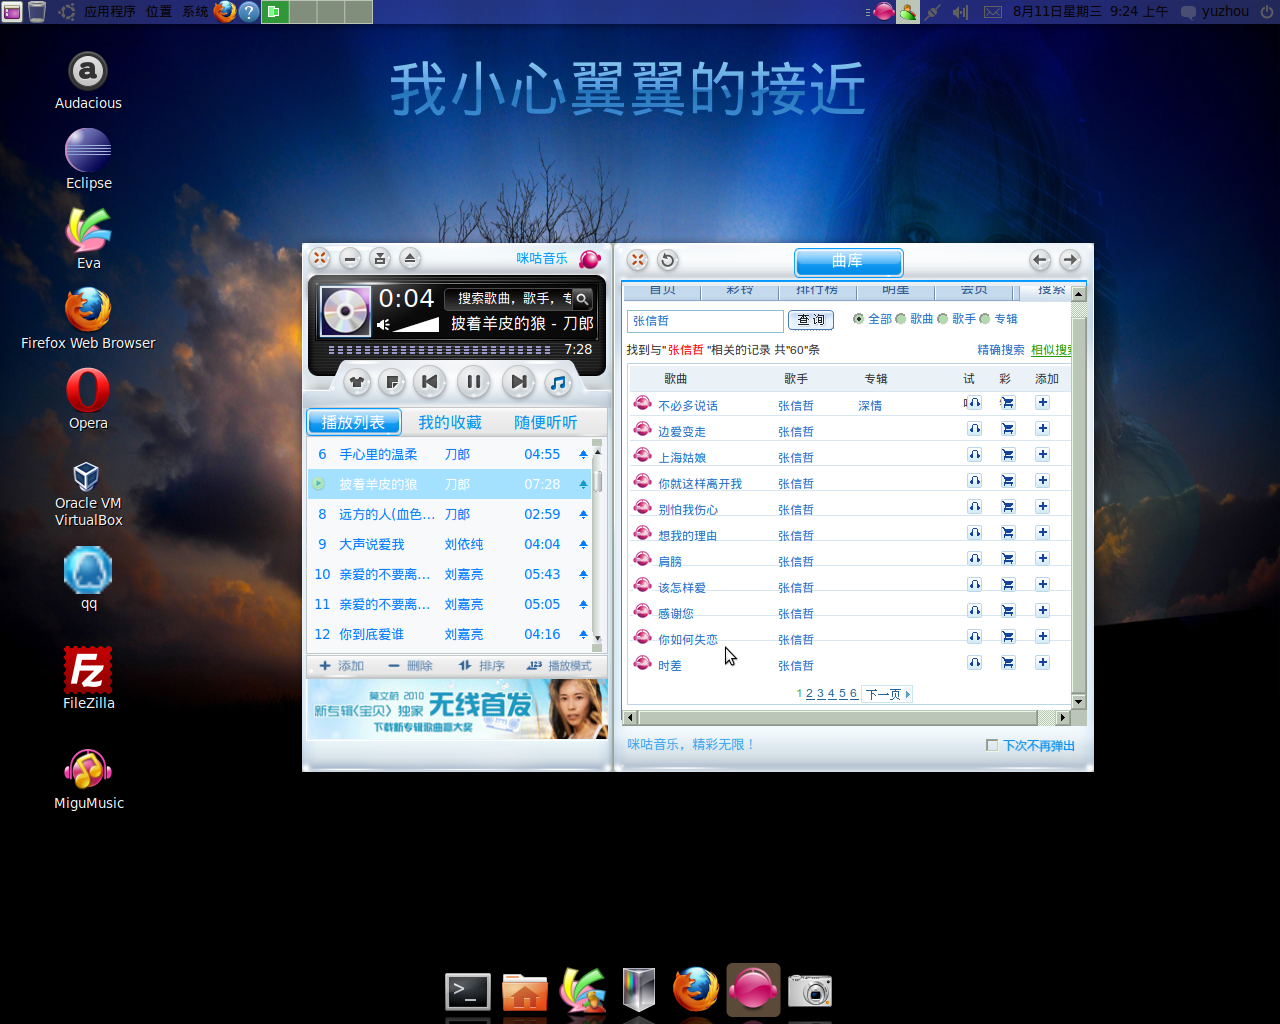
Task: Add 感谢您 using its plus icon
Action: [1042, 610]
